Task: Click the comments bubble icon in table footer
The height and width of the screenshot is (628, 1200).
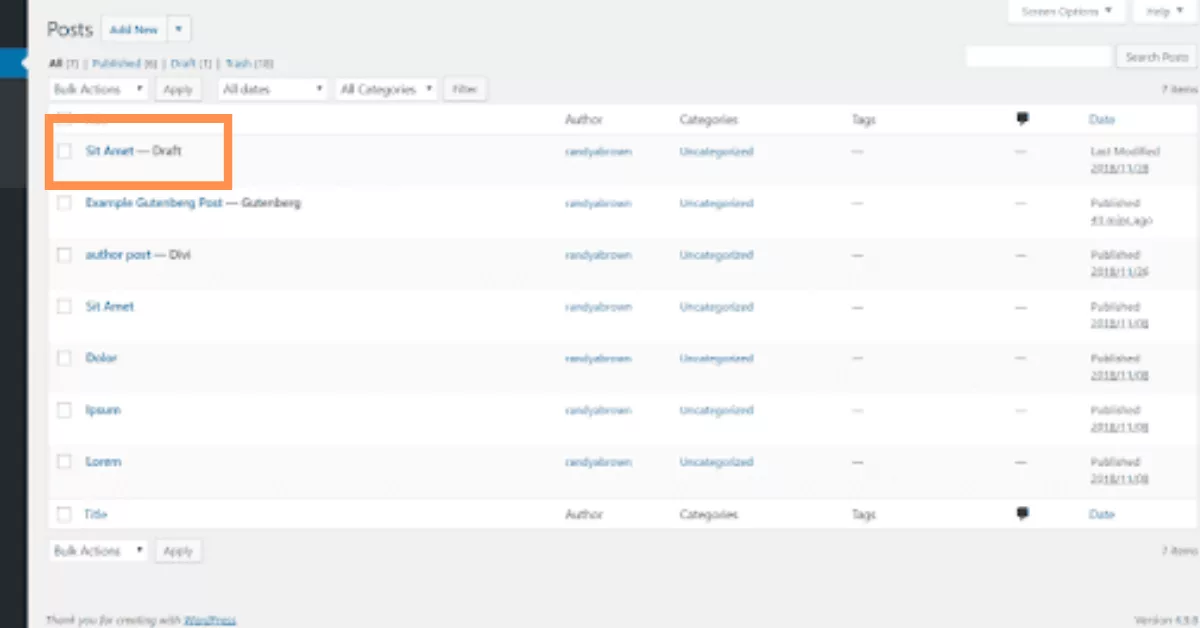Action: [1022, 514]
